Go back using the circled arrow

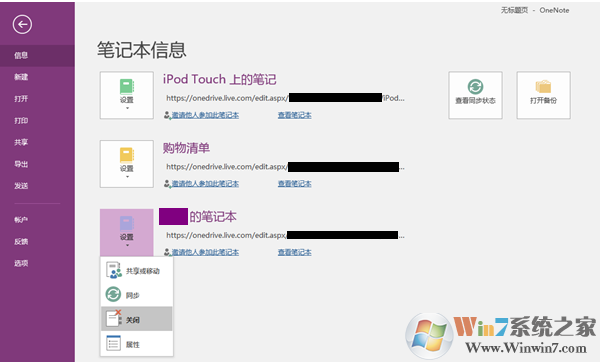(x=22, y=25)
